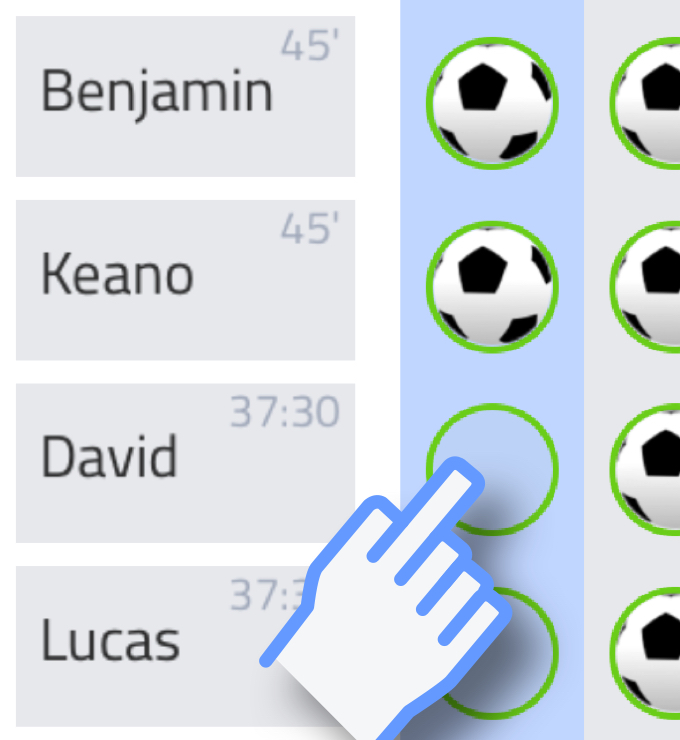Click Keano's soccer ball in the grey column
Screen dimensions: 680x740
645,286
